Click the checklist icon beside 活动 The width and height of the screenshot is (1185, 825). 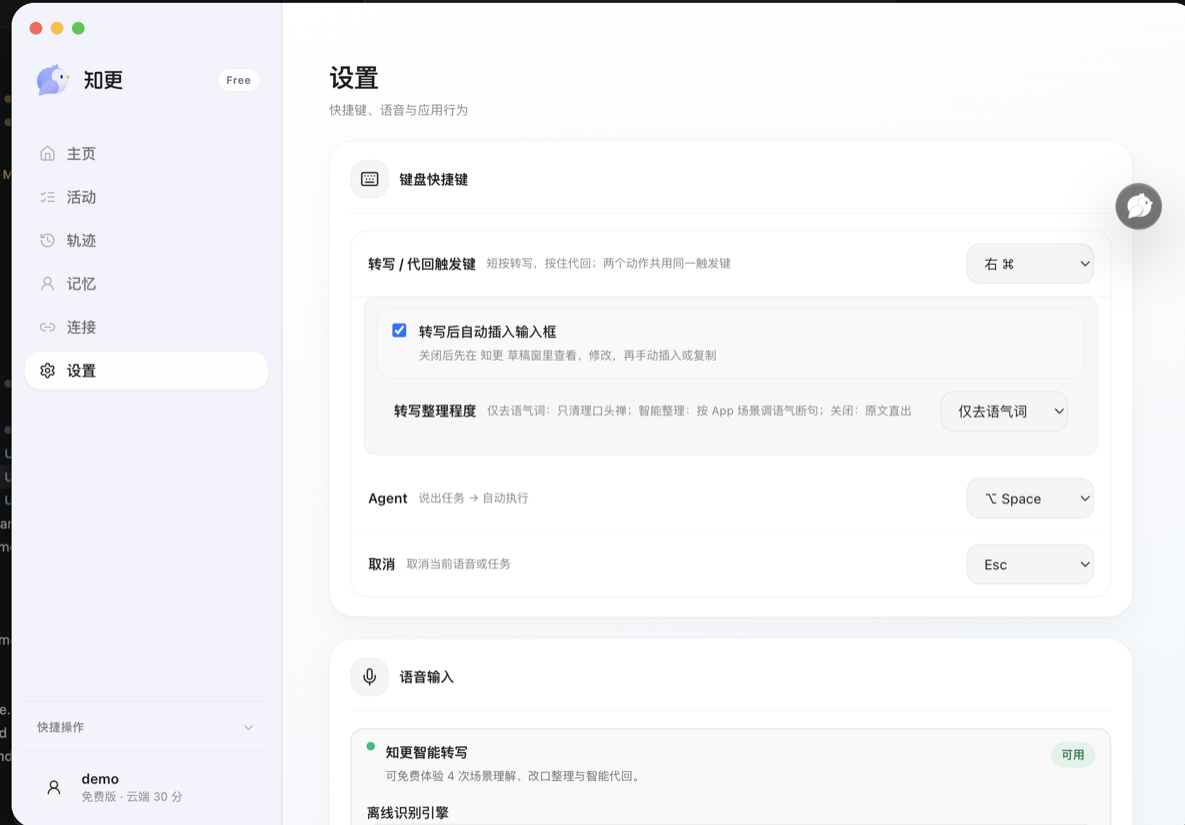48,197
